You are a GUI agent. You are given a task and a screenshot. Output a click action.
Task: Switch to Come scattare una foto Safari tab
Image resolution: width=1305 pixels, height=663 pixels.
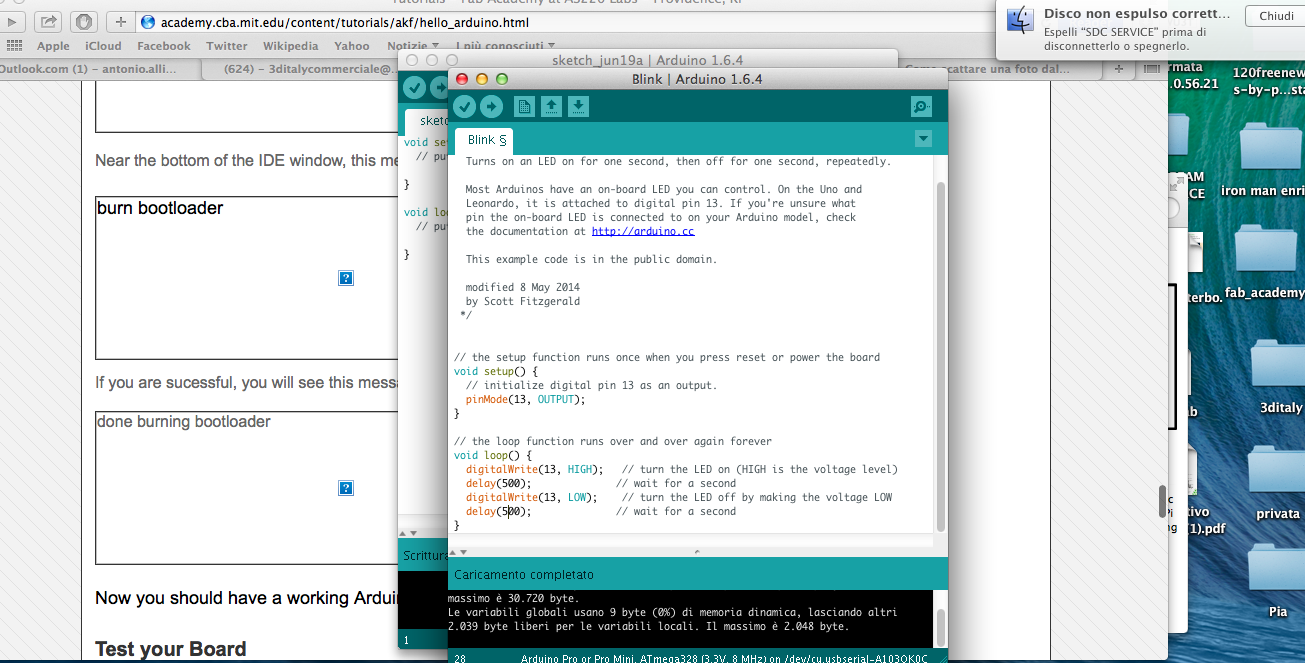coord(1000,69)
